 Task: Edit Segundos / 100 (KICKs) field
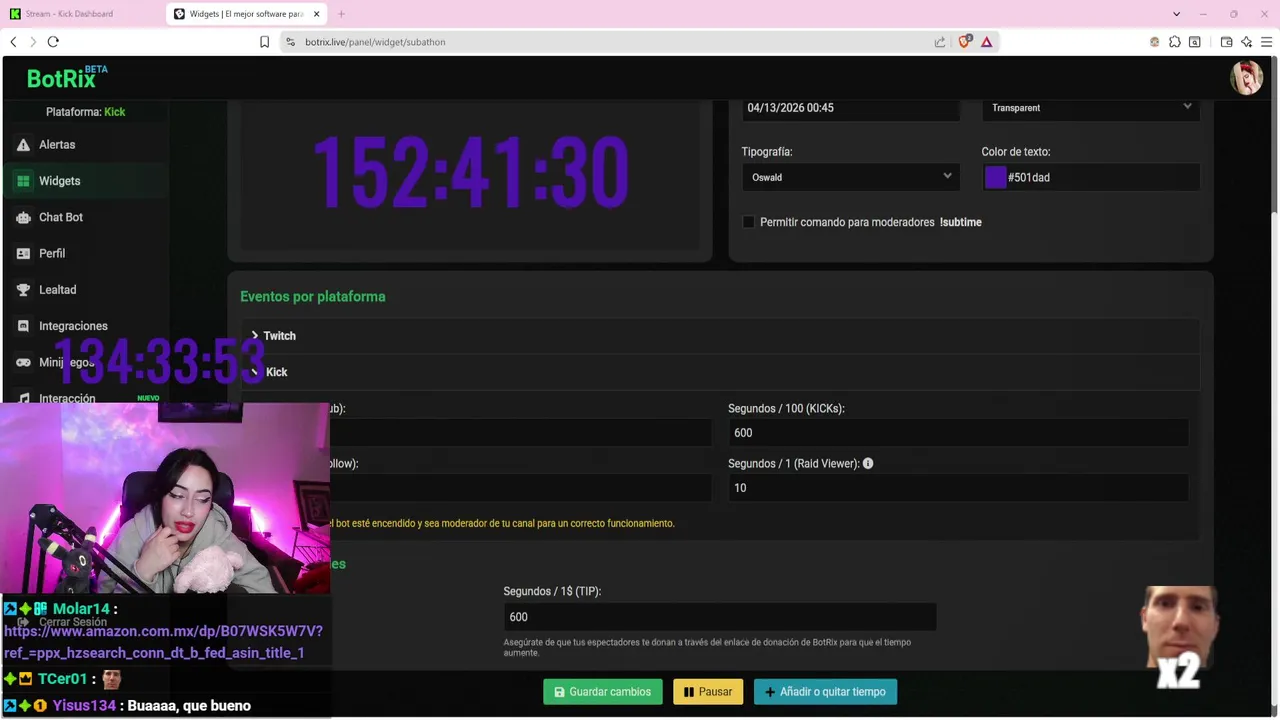pyautogui.click(x=958, y=433)
